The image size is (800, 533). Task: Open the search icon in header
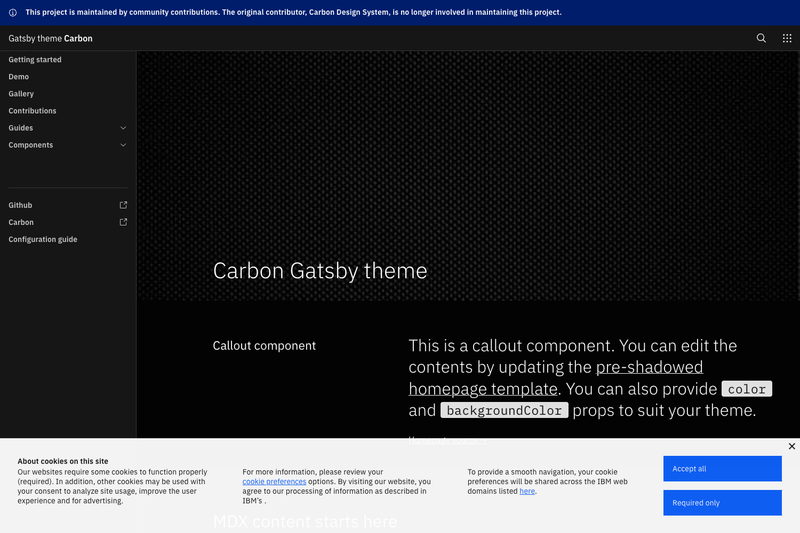click(761, 38)
